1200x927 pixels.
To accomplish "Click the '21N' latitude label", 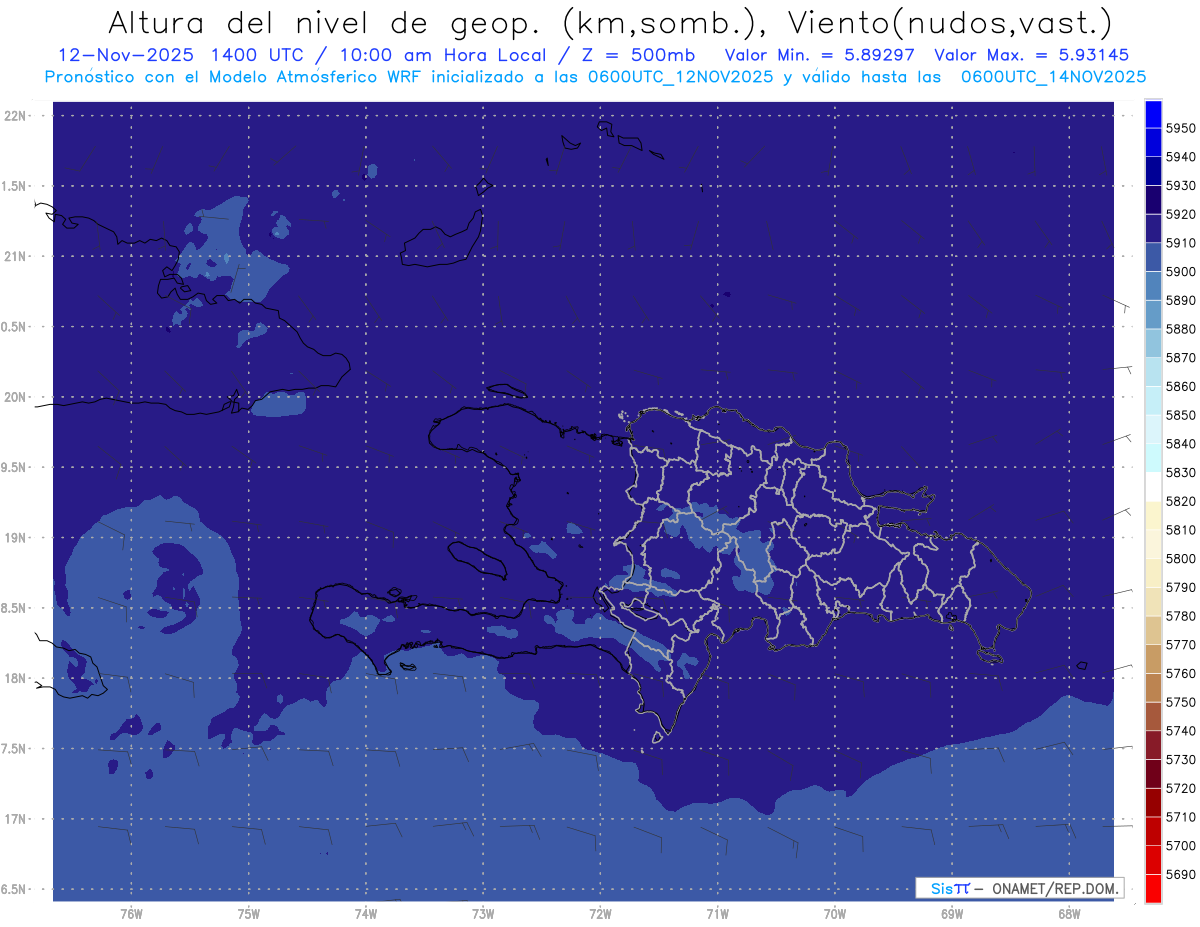I will 17,256.
